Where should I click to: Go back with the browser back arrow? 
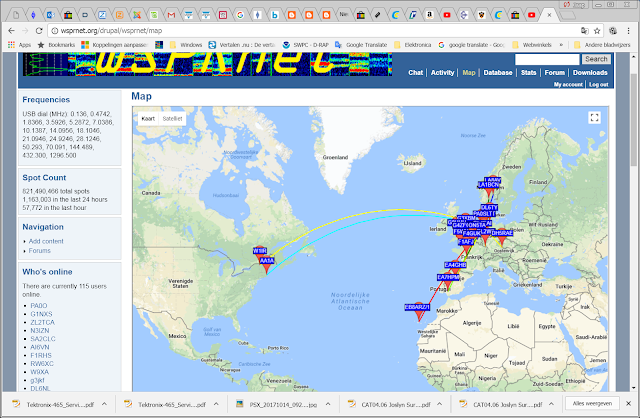(x=11, y=31)
